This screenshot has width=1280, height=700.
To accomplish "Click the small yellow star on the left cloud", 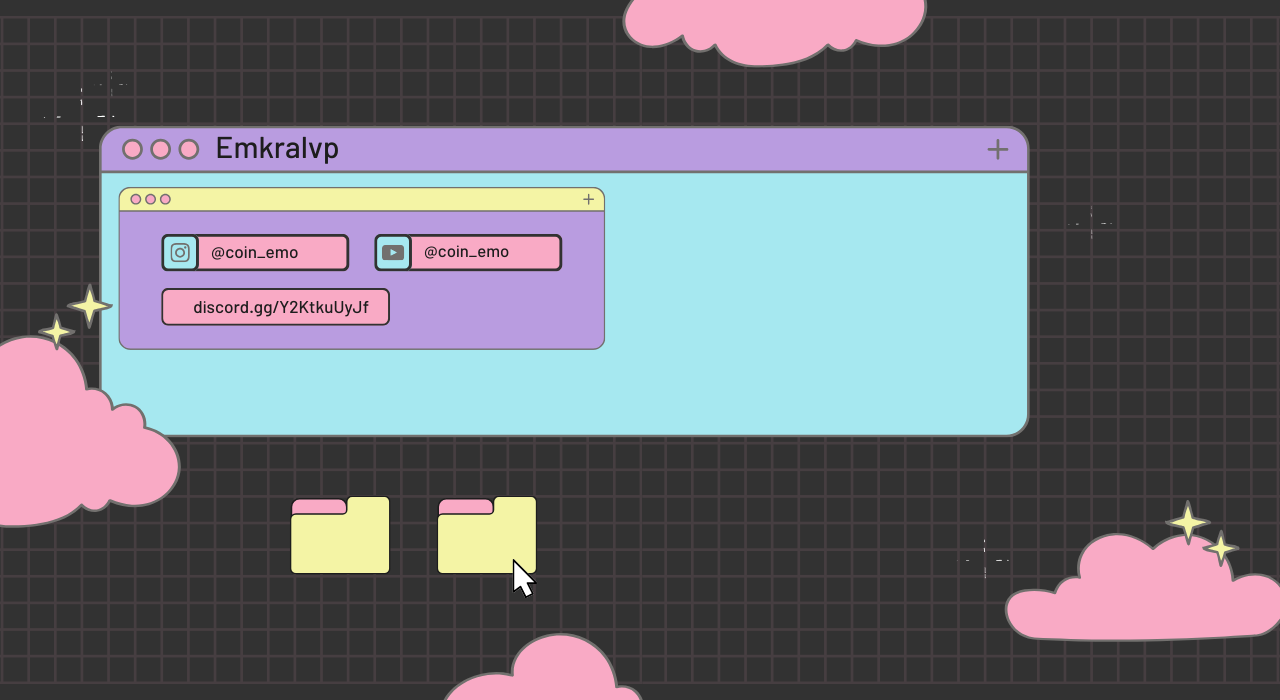I will pos(56,331).
